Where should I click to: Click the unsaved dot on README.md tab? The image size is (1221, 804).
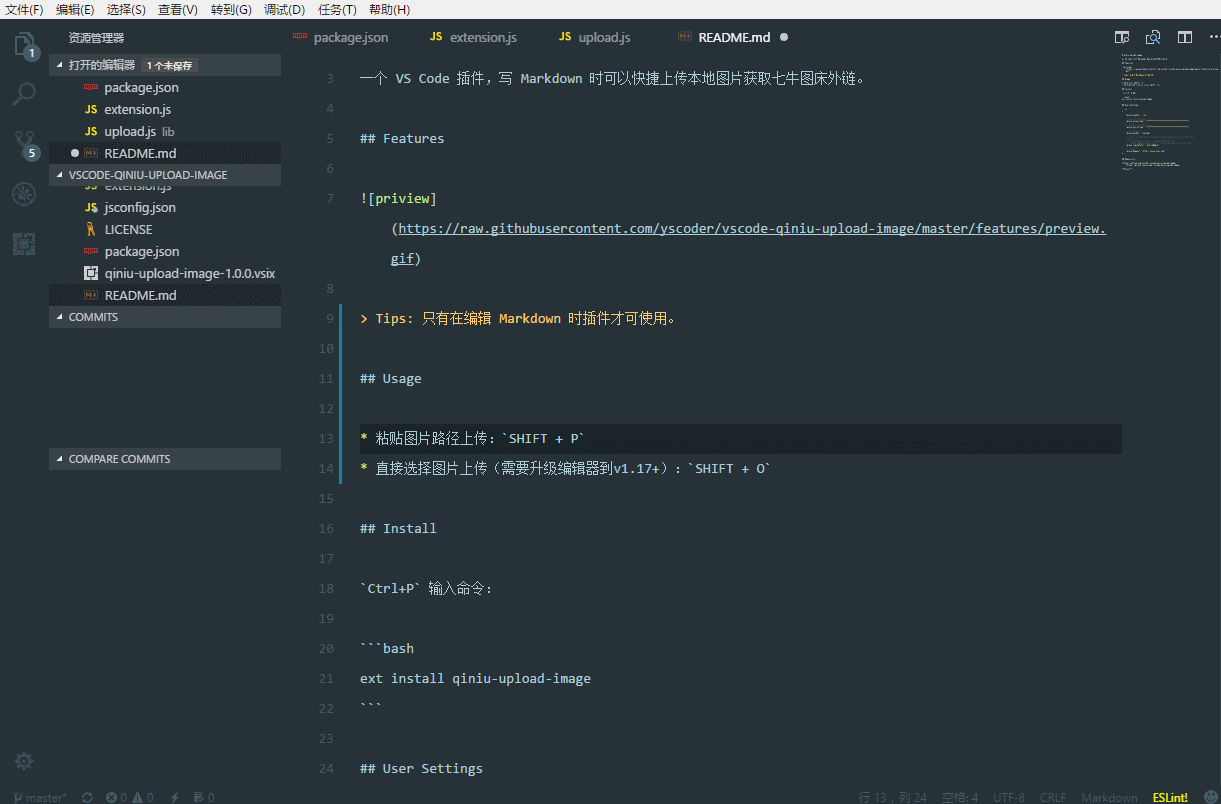784,37
